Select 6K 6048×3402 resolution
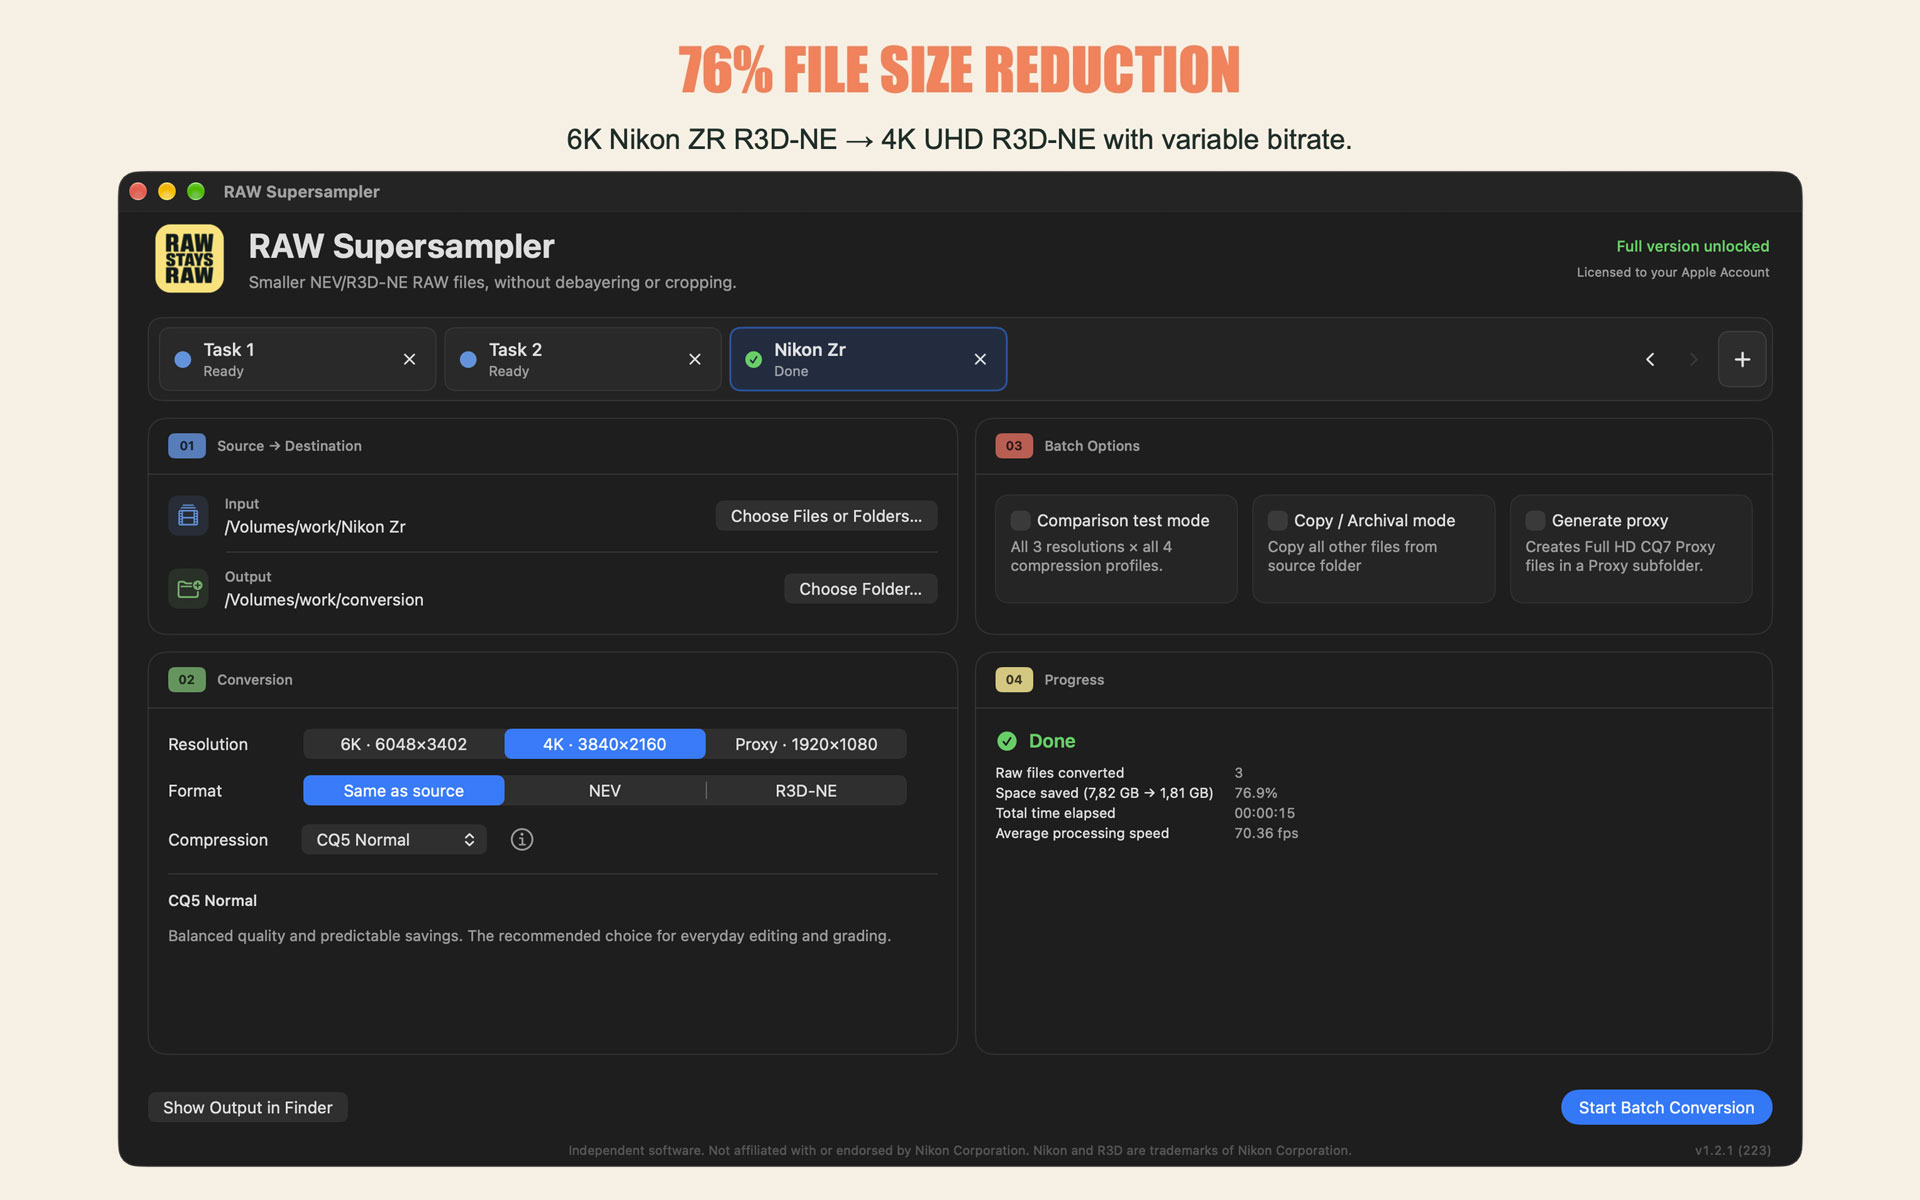Viewport: 1920px width, 1200px height. 404,744
